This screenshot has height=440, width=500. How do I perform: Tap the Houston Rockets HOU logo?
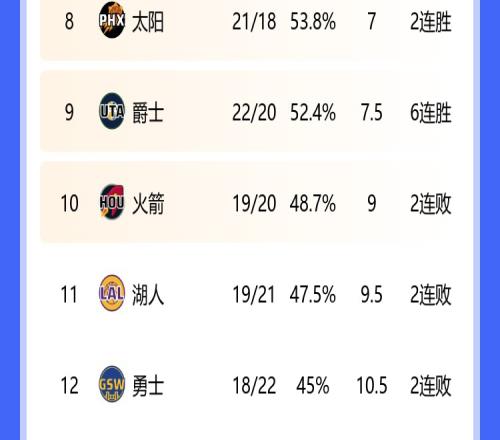click(x=112, y=202)
